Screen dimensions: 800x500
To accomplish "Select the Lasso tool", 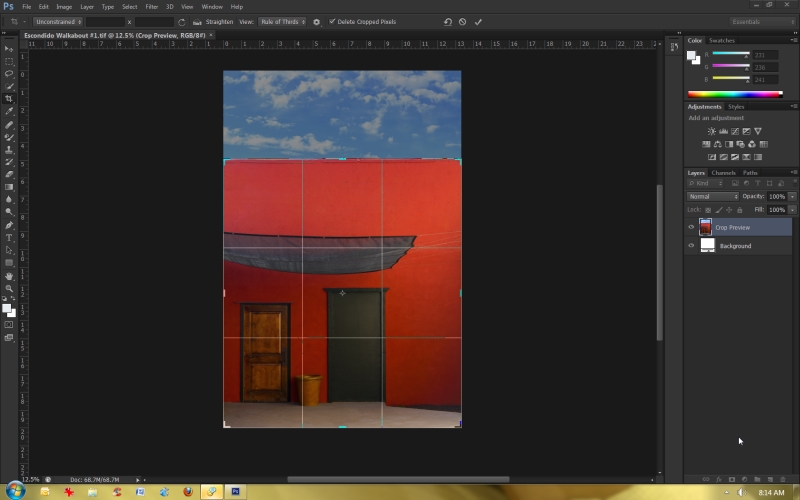I will click(9, 73).
